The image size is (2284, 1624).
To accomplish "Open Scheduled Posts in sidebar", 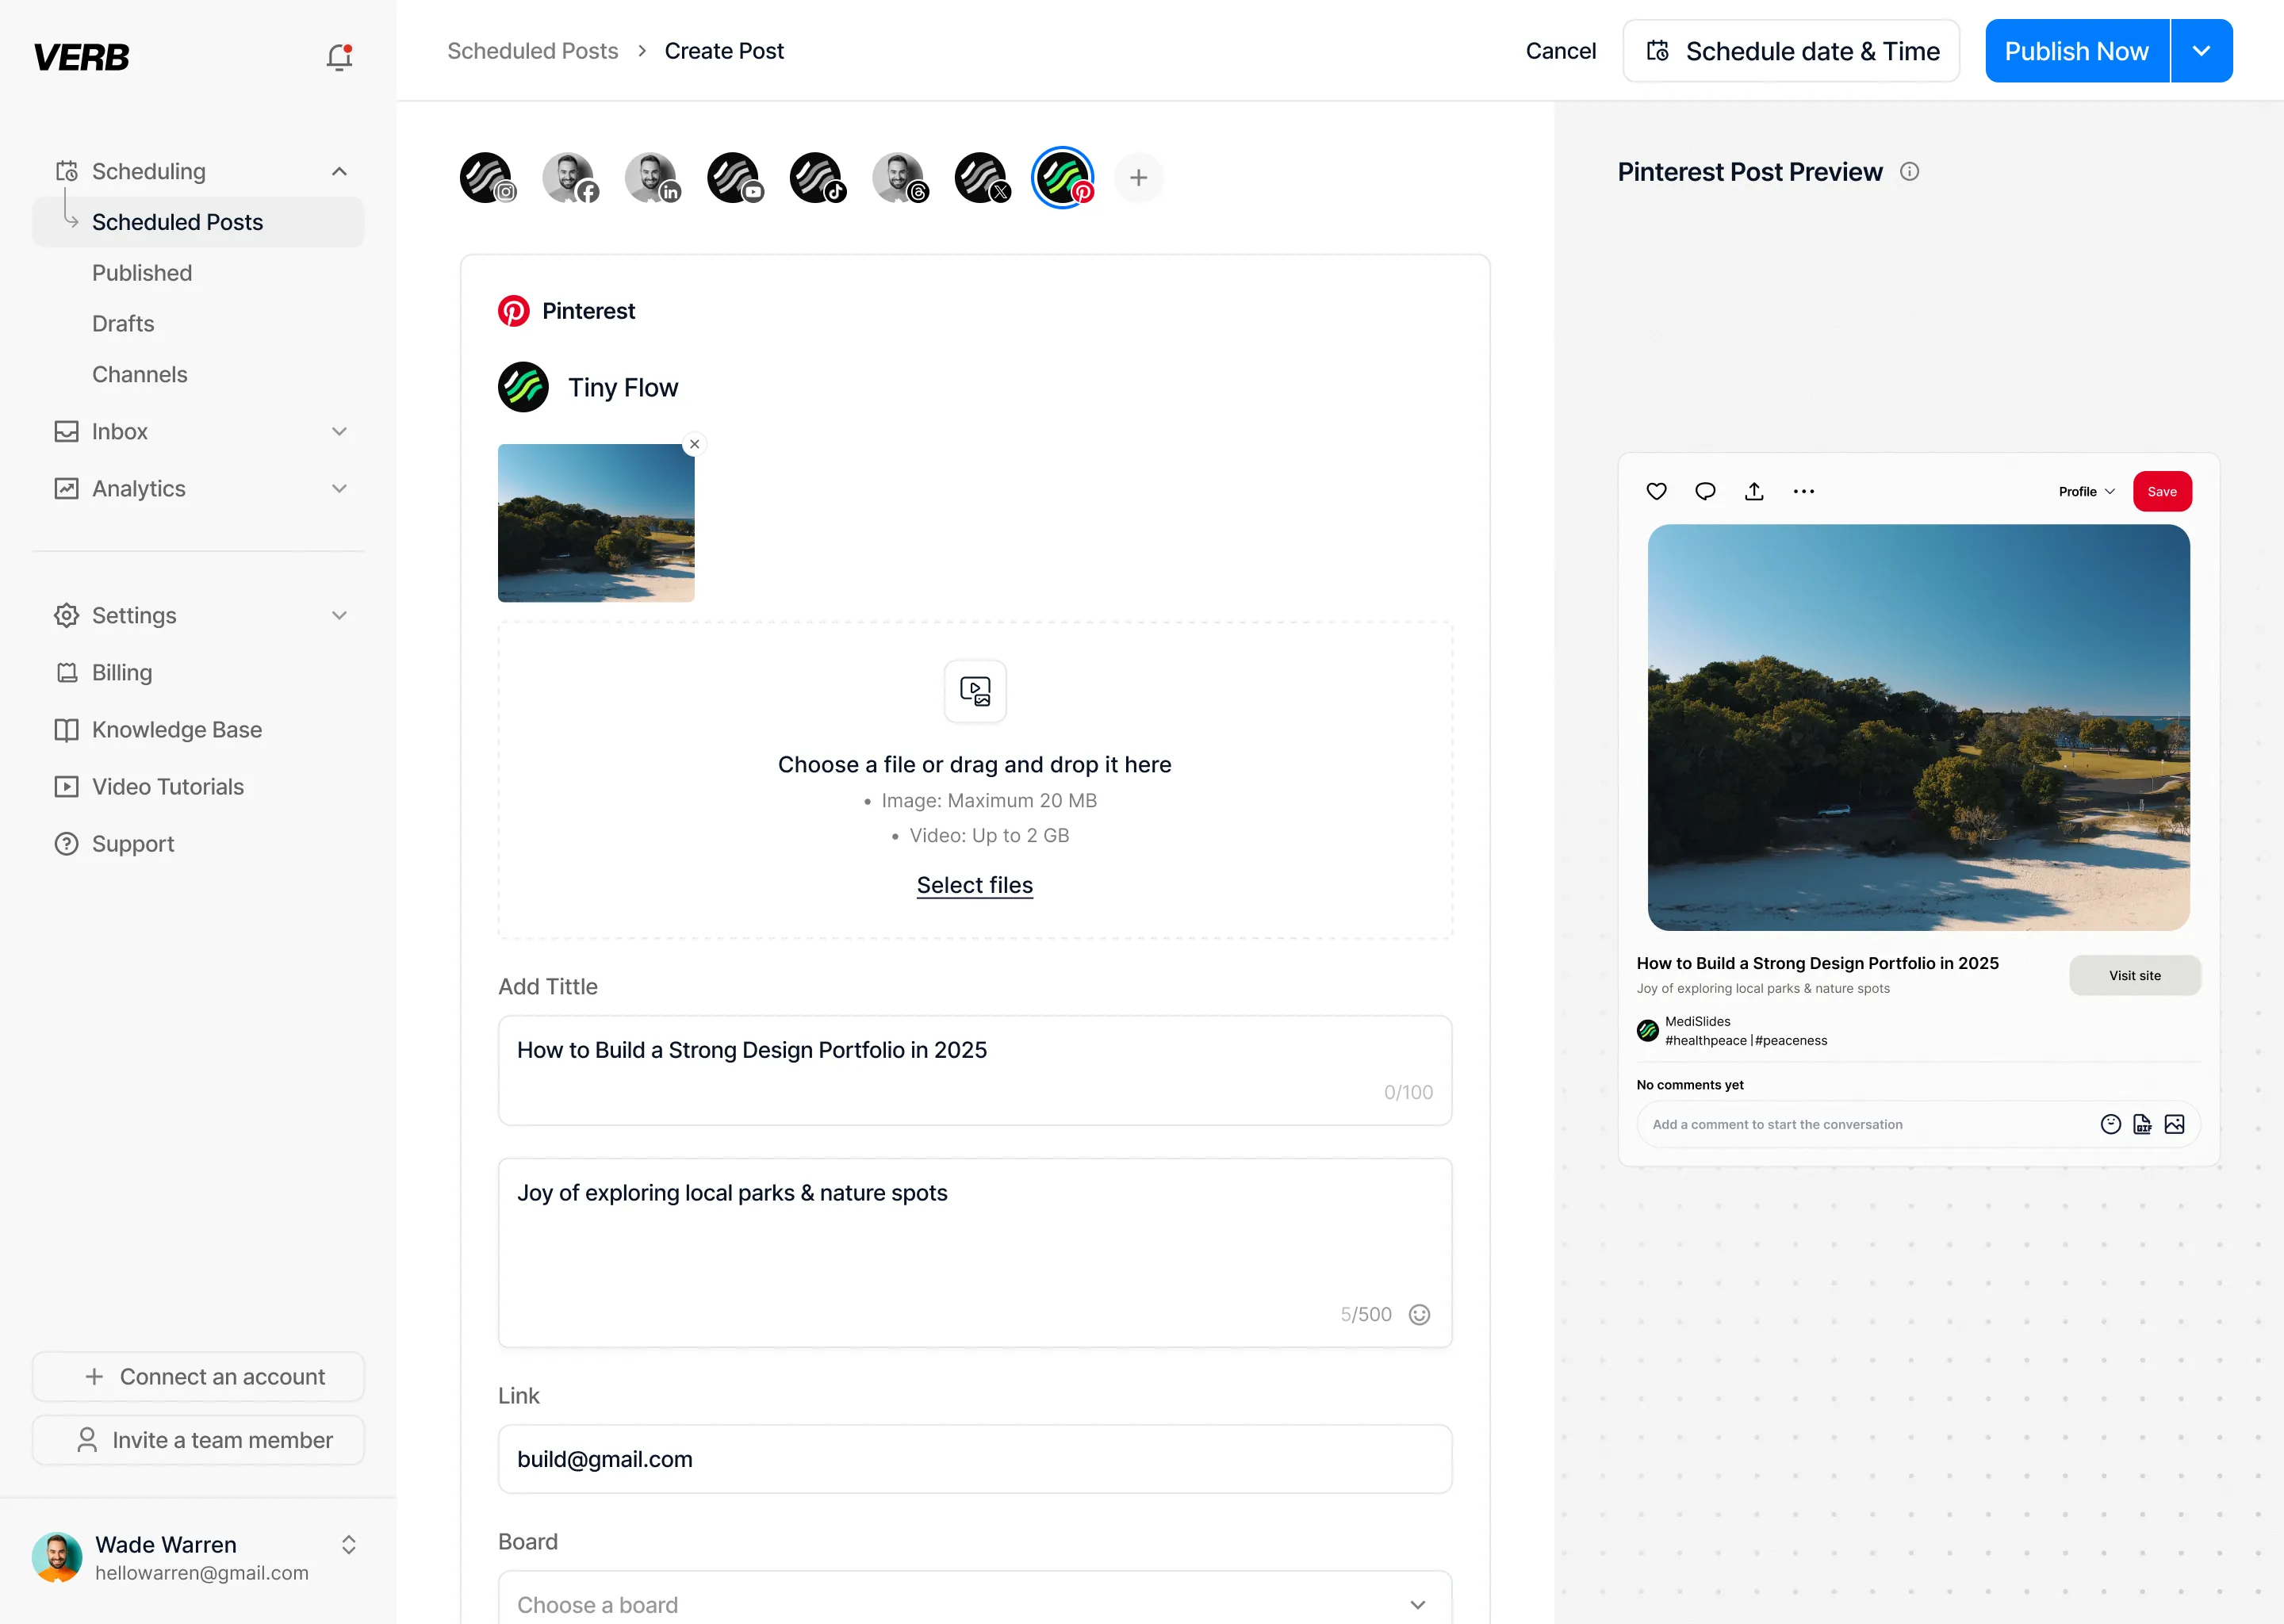I will [198, 222].
